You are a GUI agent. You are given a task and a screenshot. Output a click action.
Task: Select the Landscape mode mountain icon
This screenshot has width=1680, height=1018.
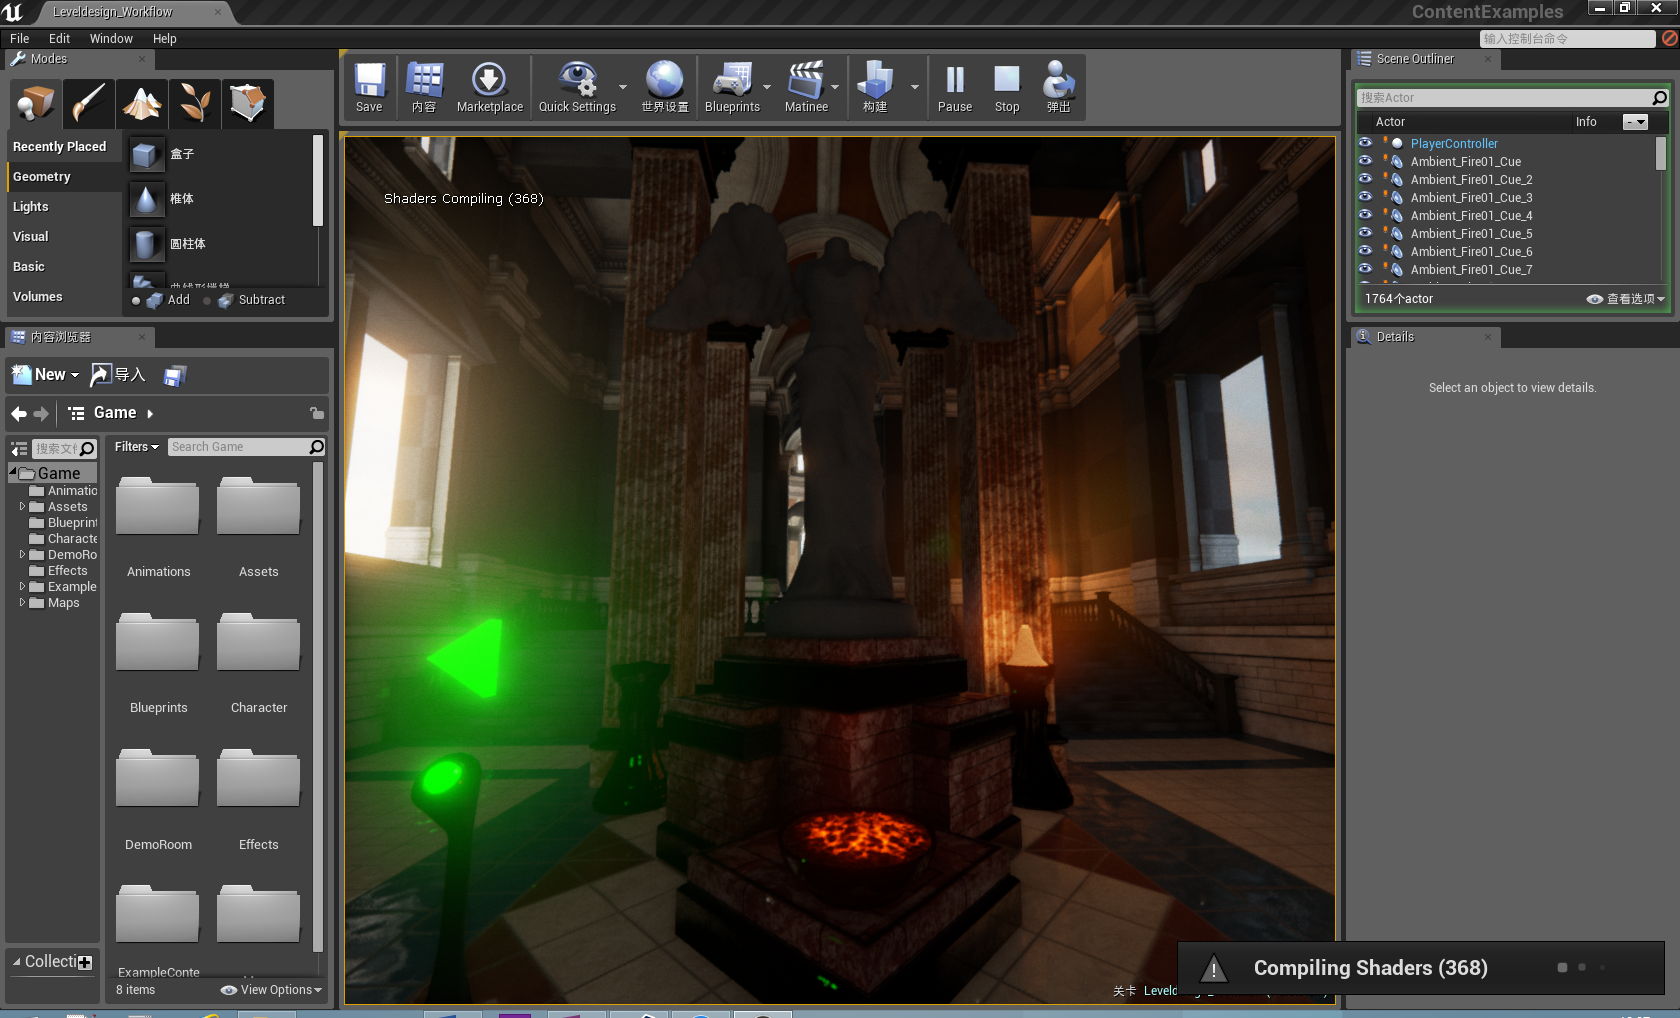141,103
